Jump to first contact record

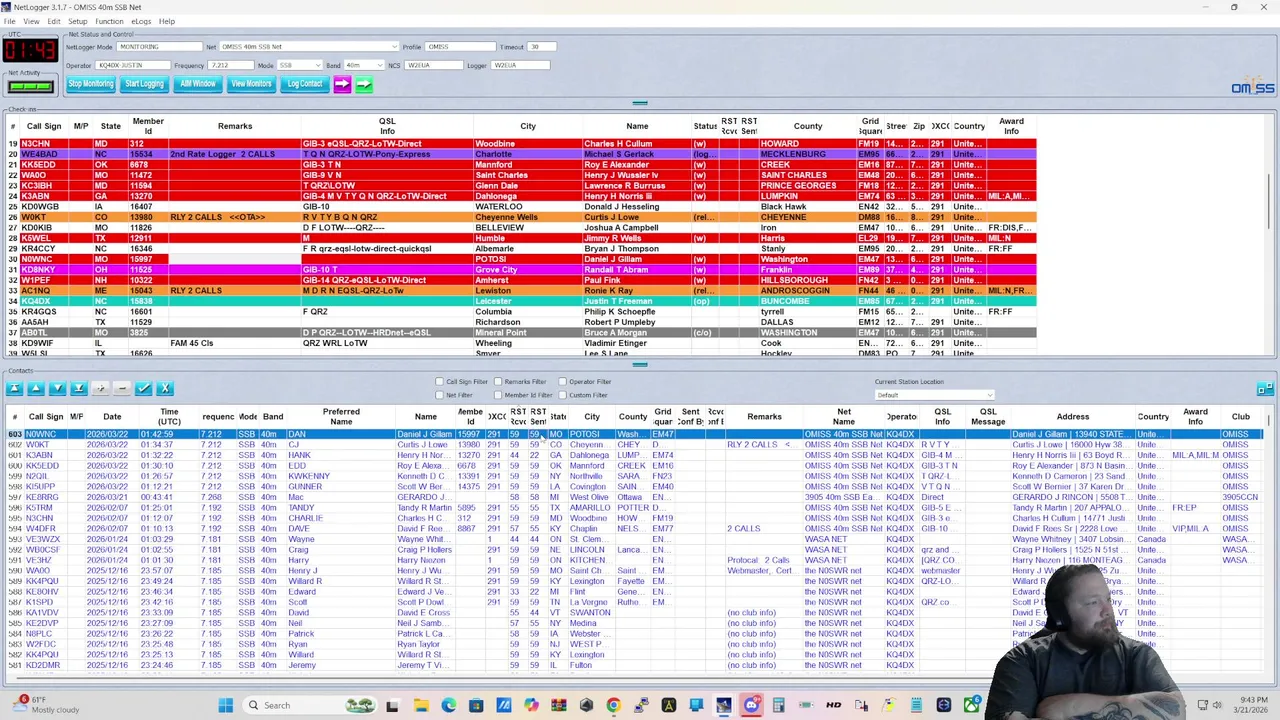point(14,388)
